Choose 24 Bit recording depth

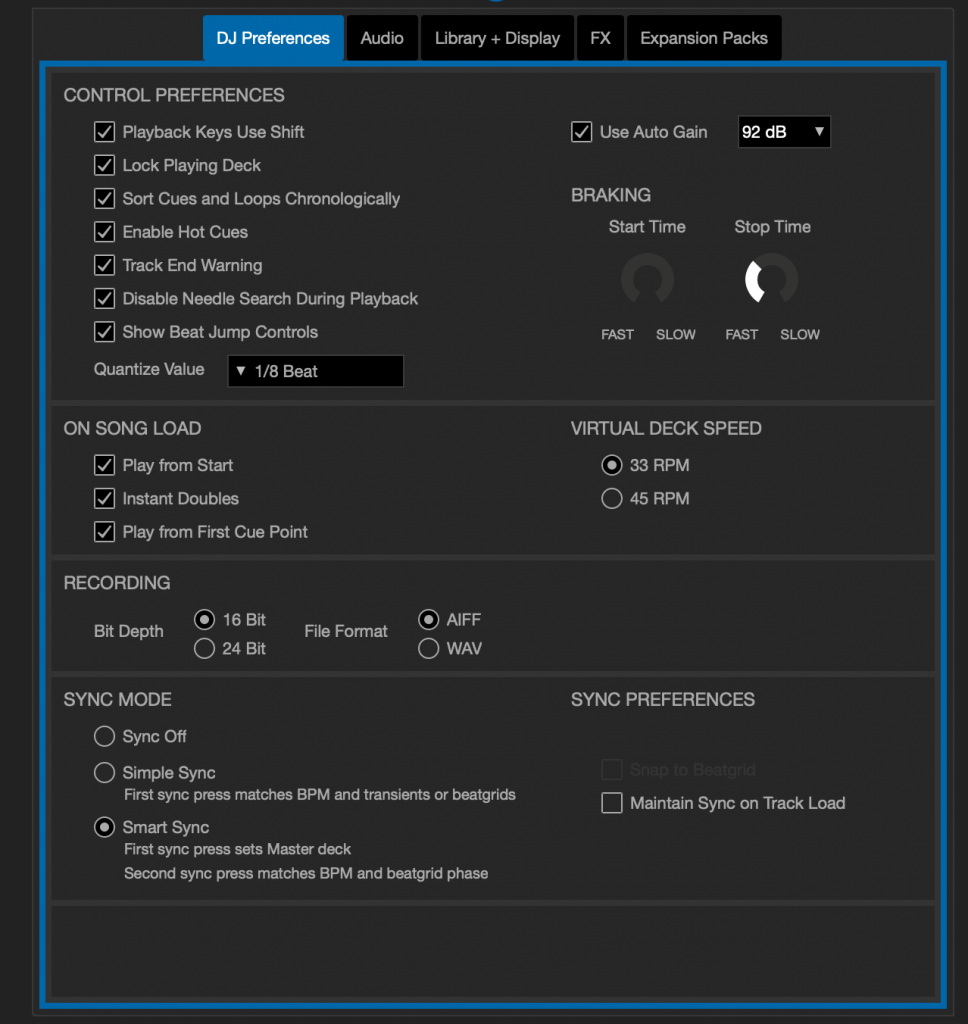(204, 648)
